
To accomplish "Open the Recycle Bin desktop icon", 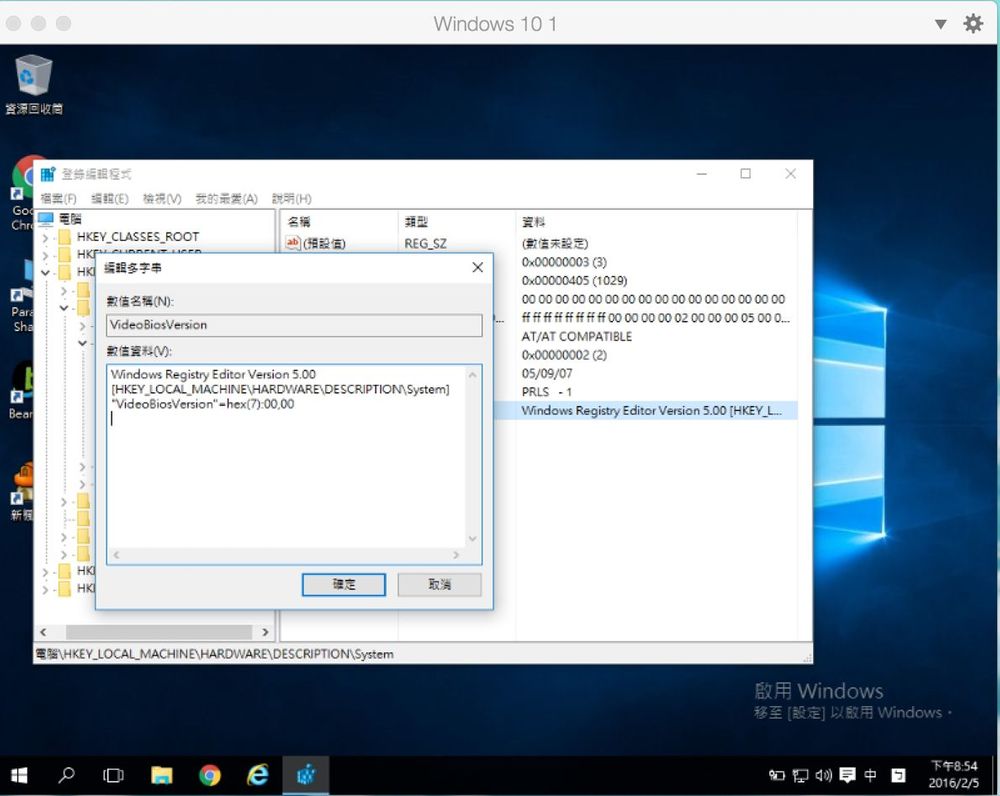I will tap(33, 76).
